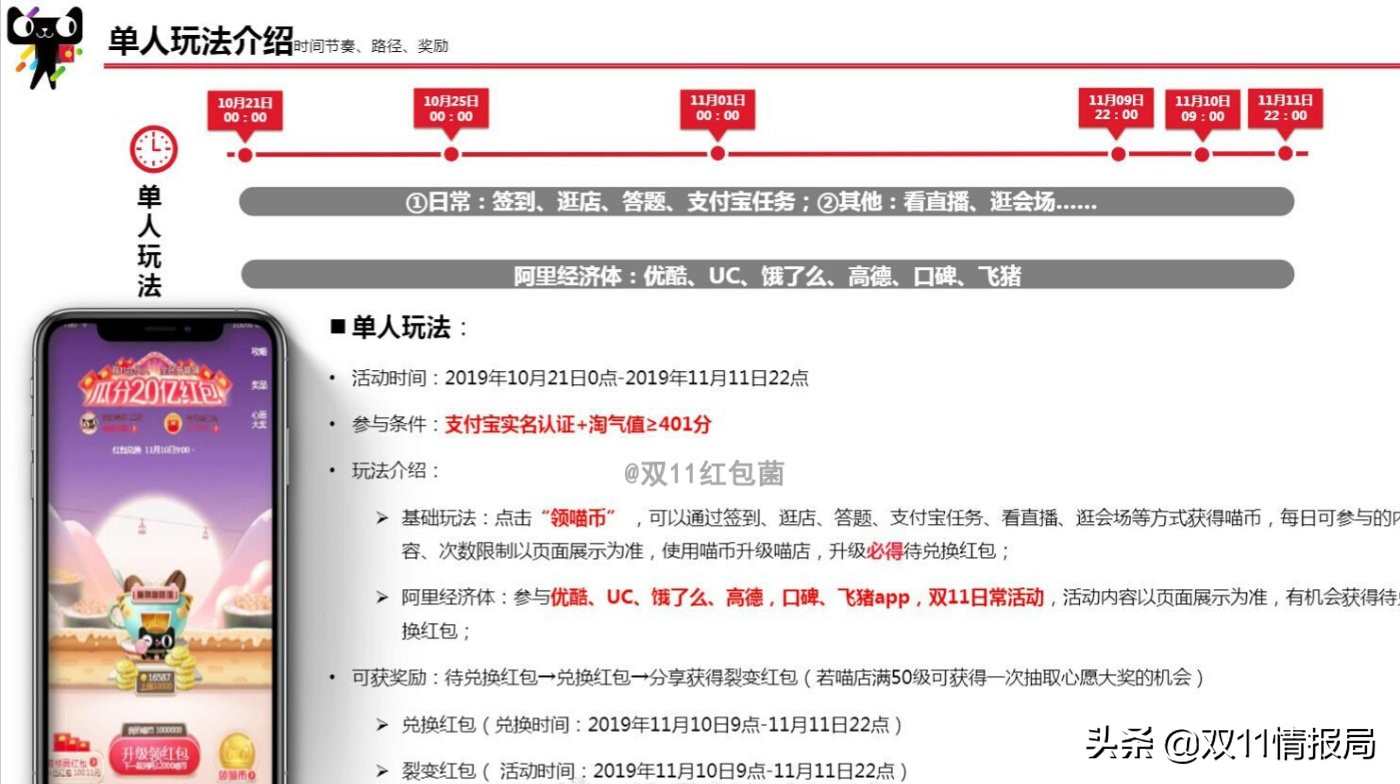This screenshot has height=784, width=1400.
Task: Select the 攻略 icon on phone right edge
Action: coord(258,352)
